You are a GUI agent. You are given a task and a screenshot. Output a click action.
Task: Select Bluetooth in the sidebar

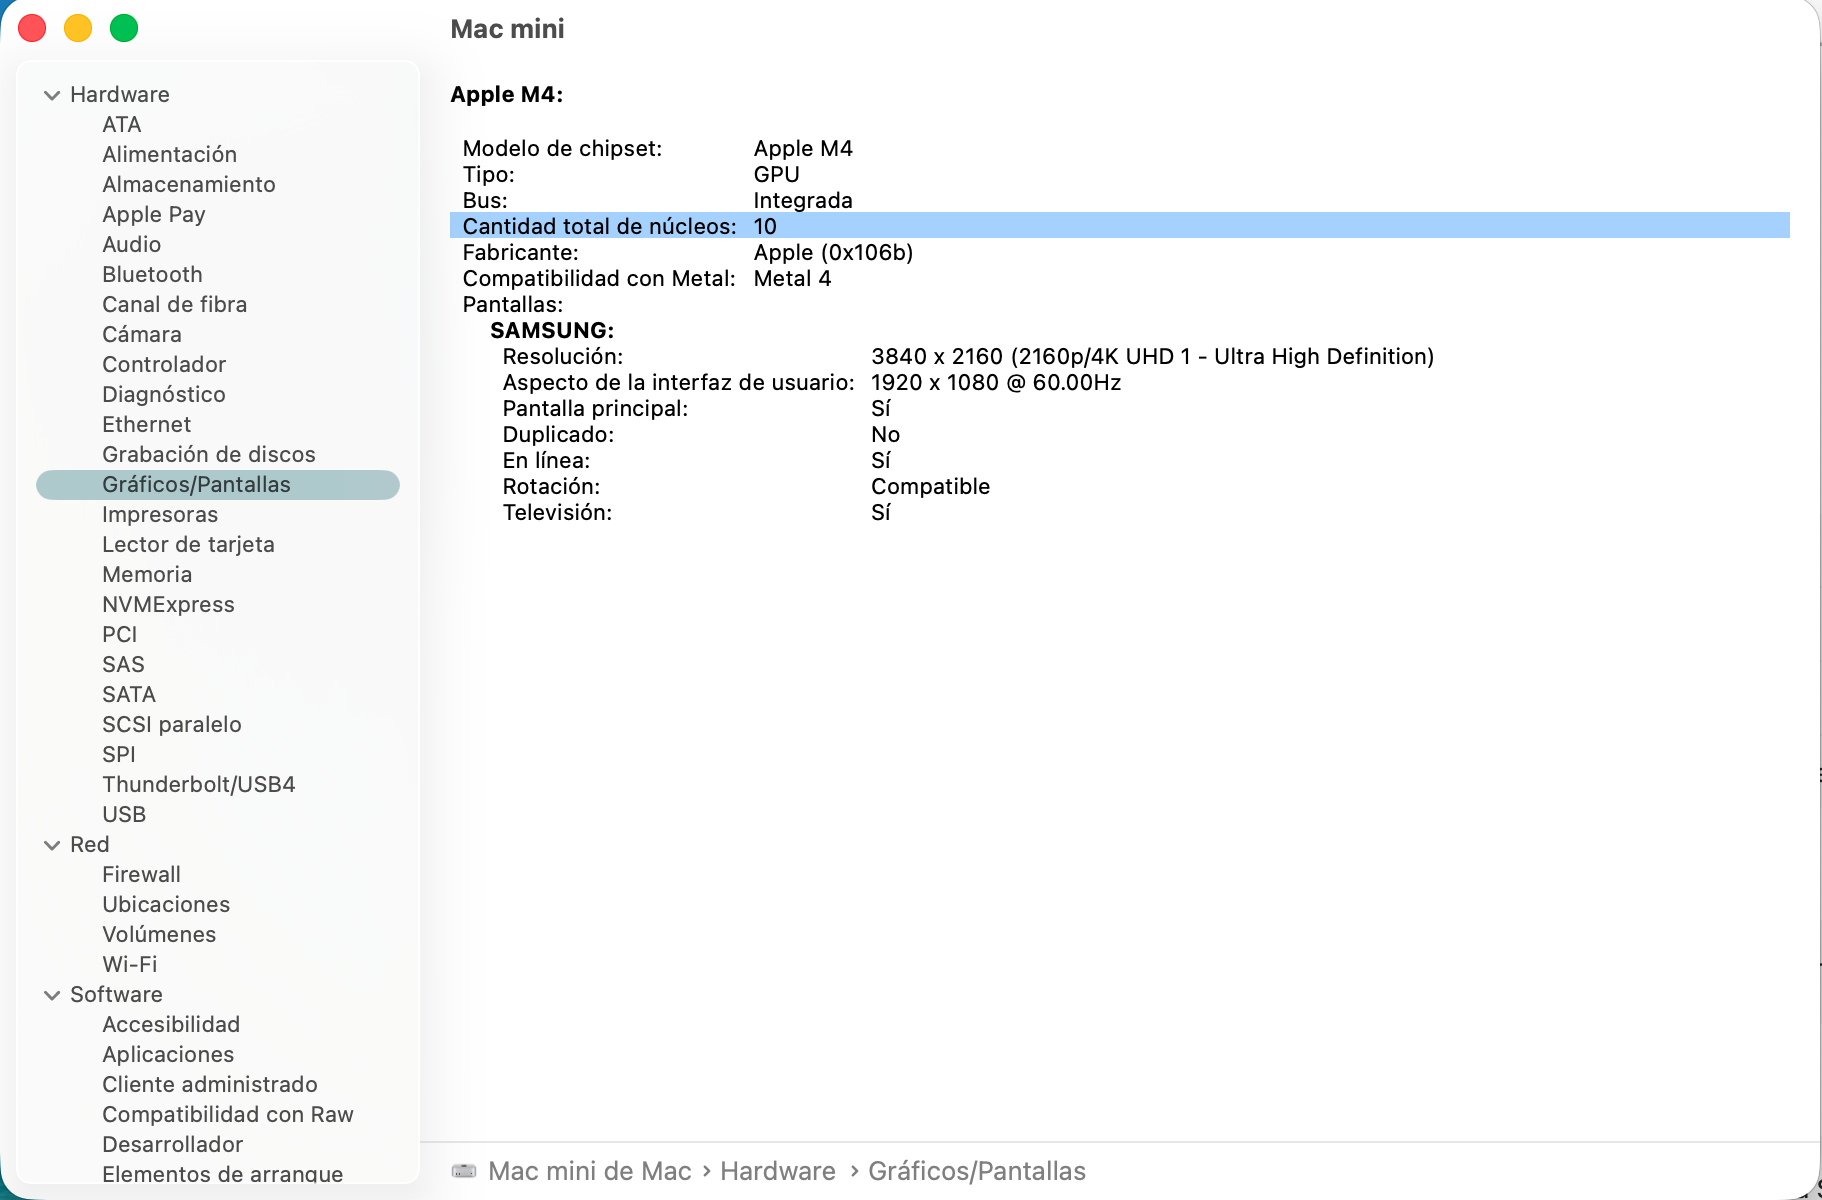pyautogui.click(x=152, y=274)
